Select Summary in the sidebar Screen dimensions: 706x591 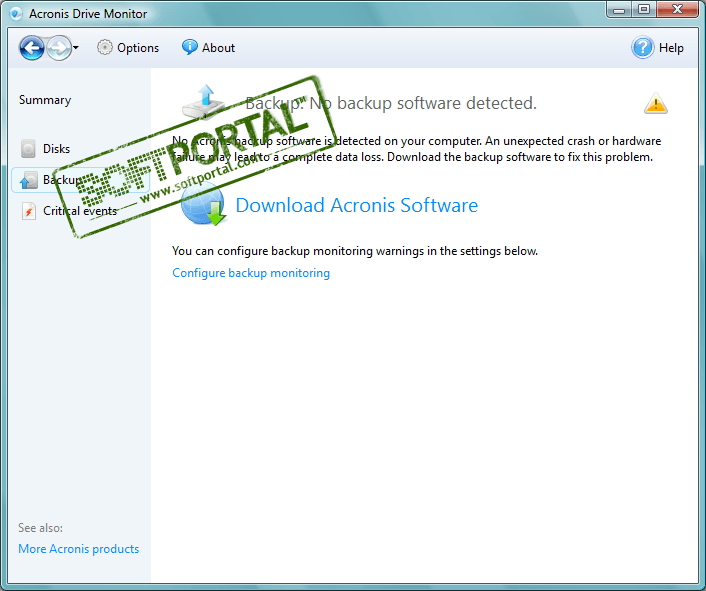pyautogui.click(x=45, y=100)
